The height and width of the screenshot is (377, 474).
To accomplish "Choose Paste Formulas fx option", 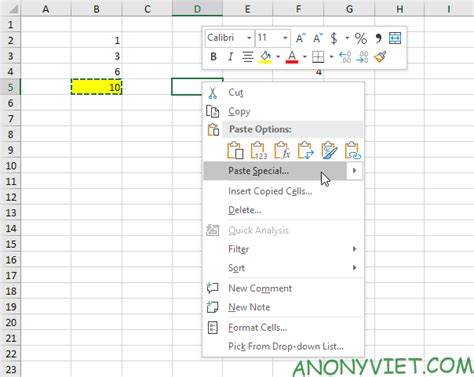I will [x=282, y=150].
